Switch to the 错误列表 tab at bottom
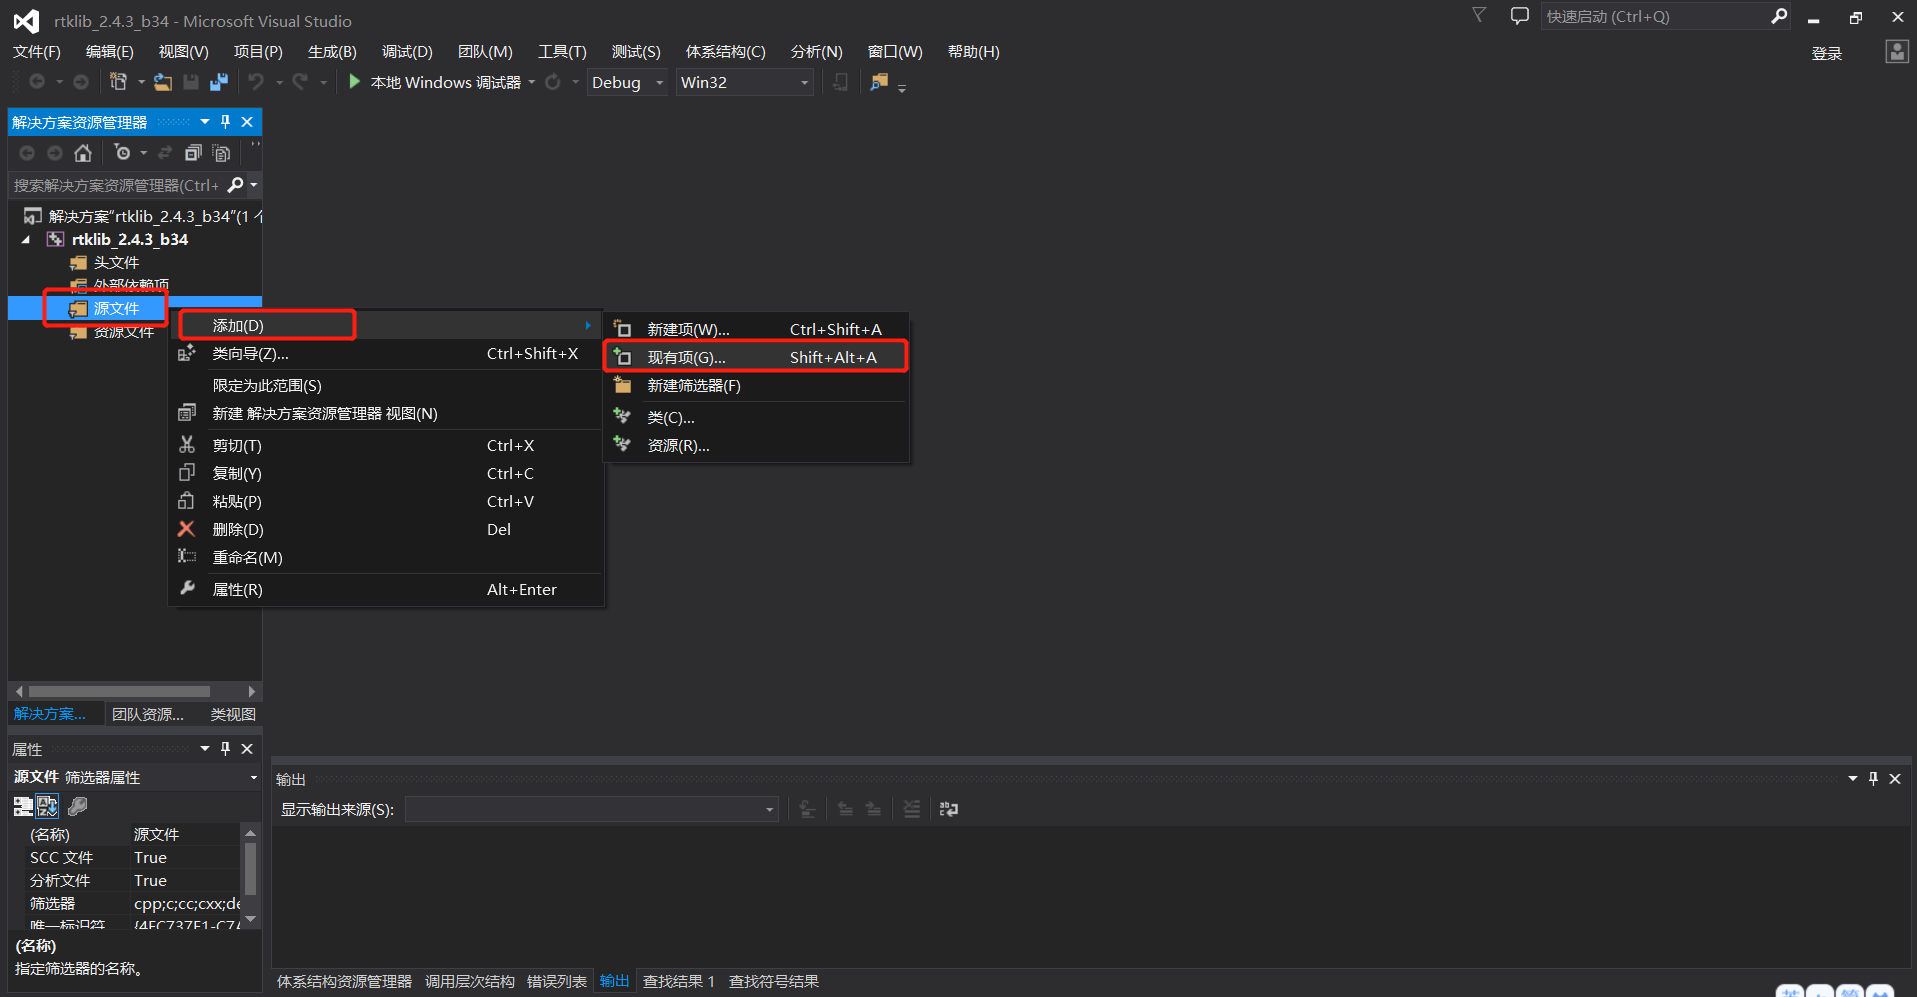 click(x=557, y=981)
